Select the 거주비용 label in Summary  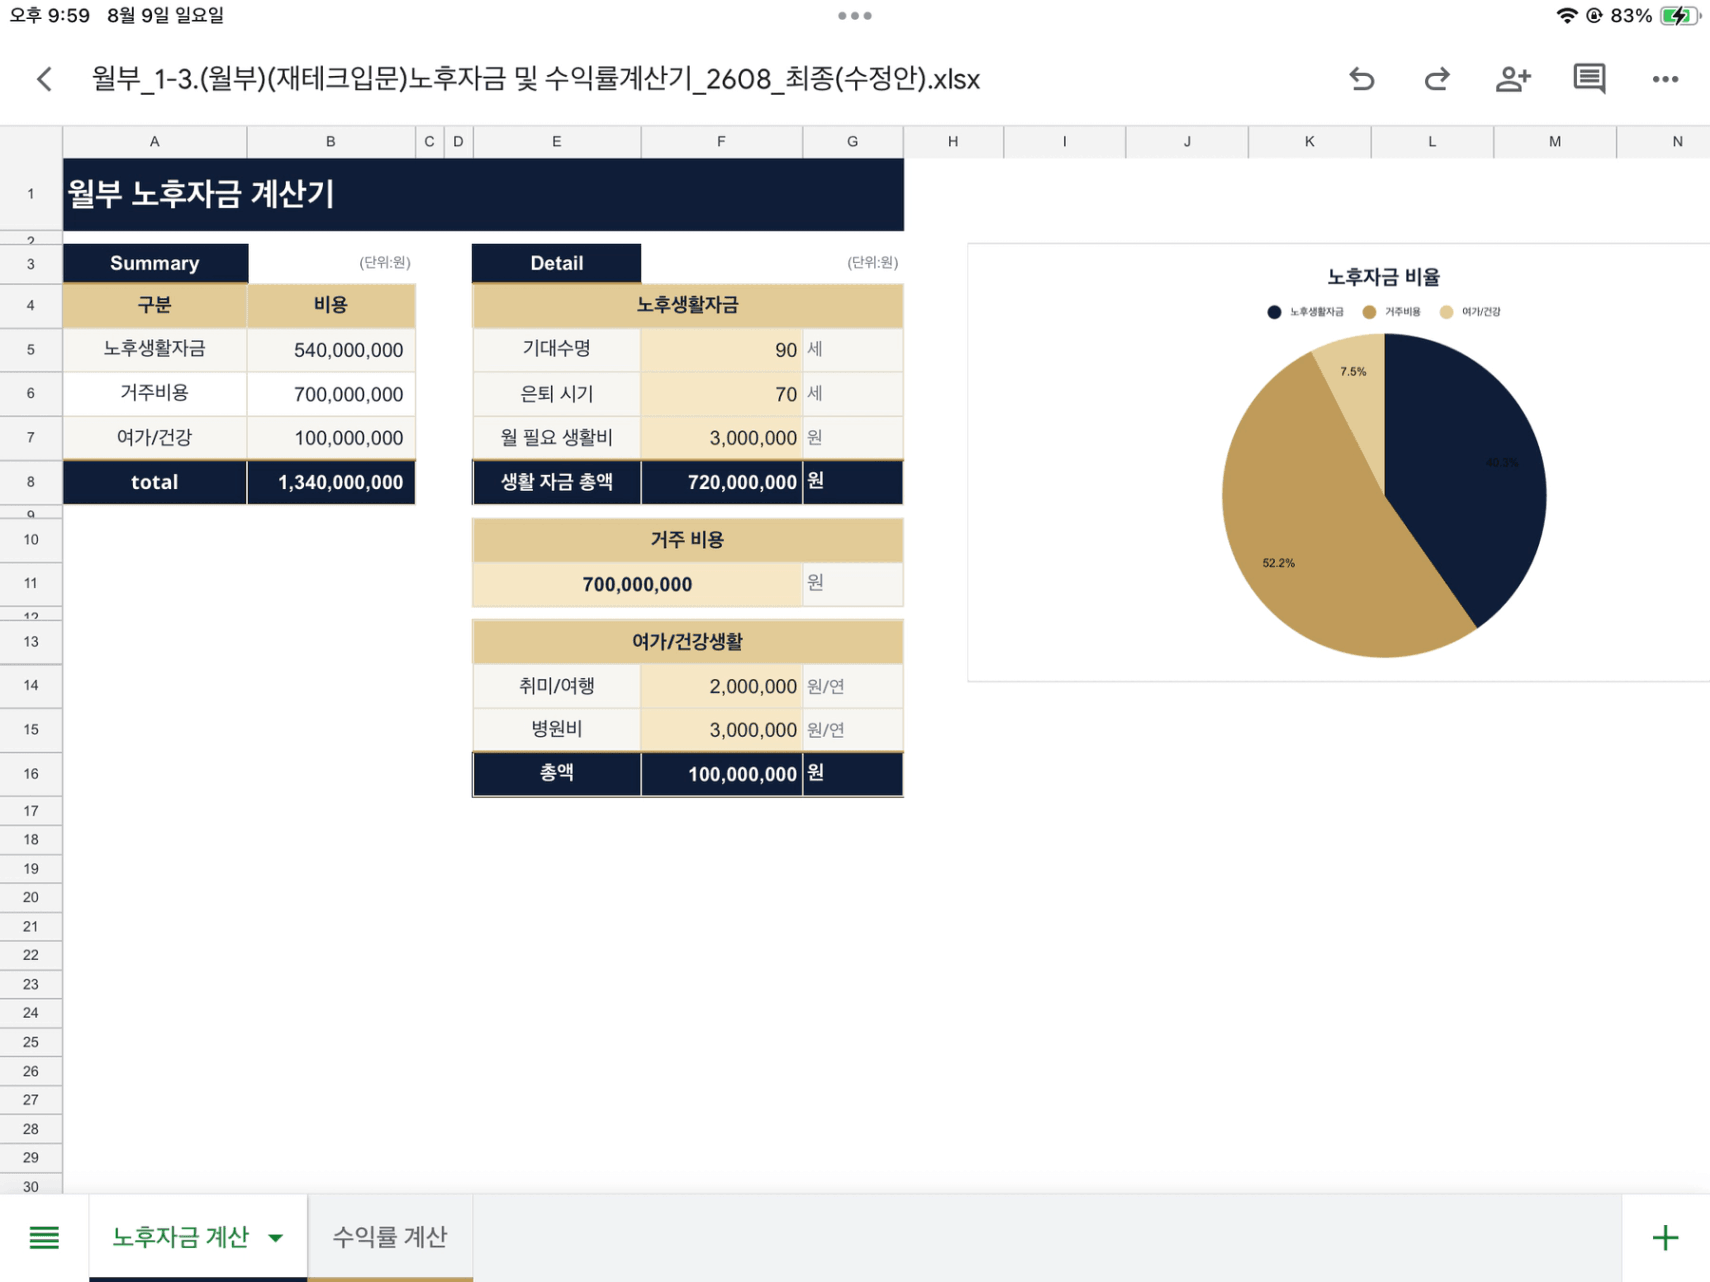(155, 393)
